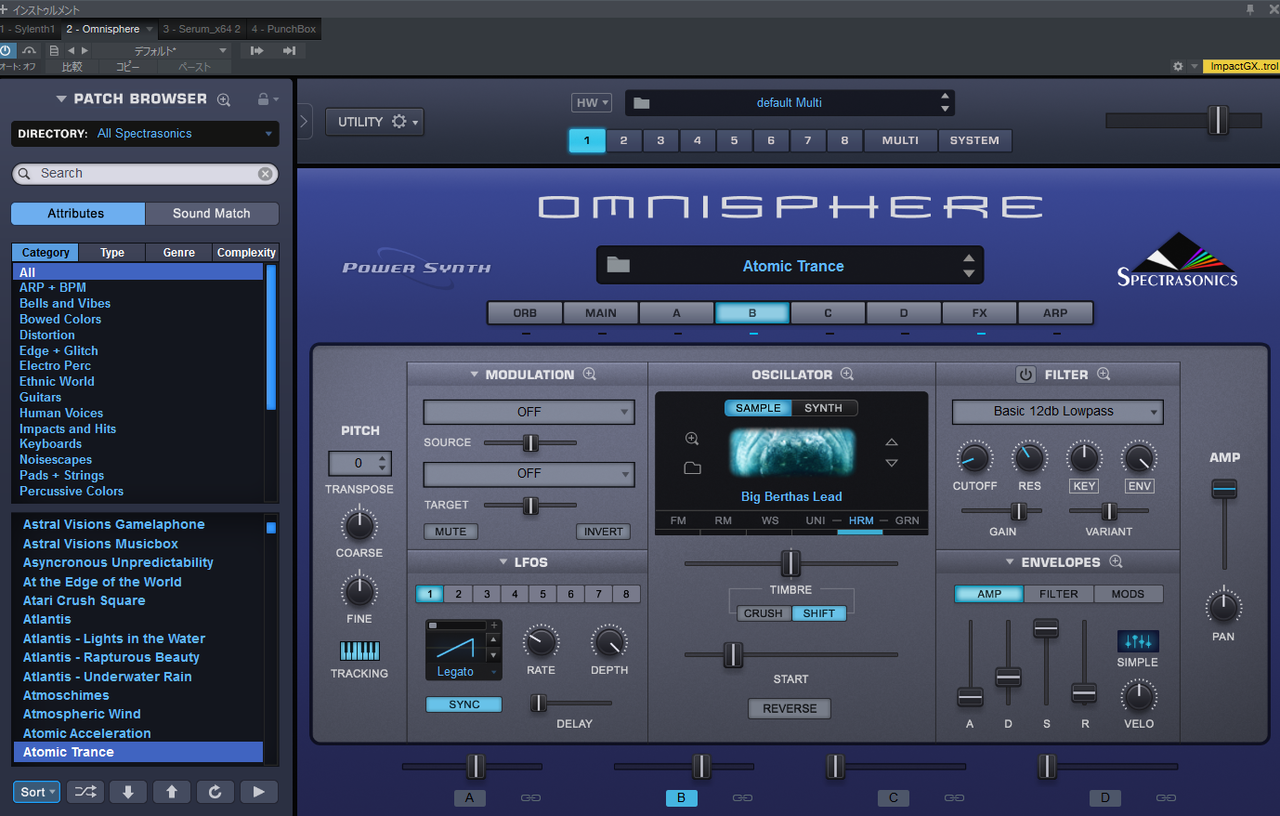This screenshot has width=1280, height=816.
Task: Go to next patch with down arrow
Action: pos(128,792)
